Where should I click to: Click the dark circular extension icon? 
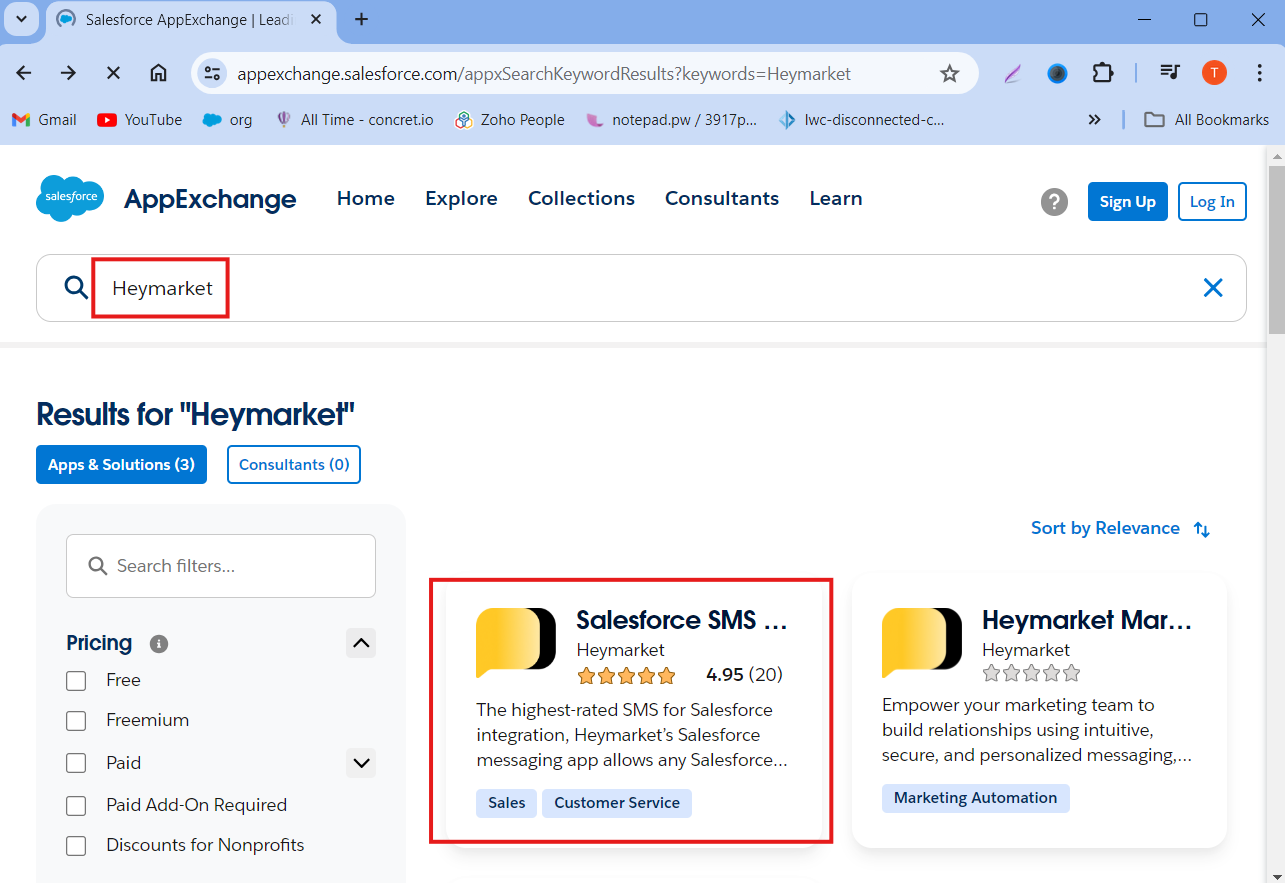tap(1057, 73)
